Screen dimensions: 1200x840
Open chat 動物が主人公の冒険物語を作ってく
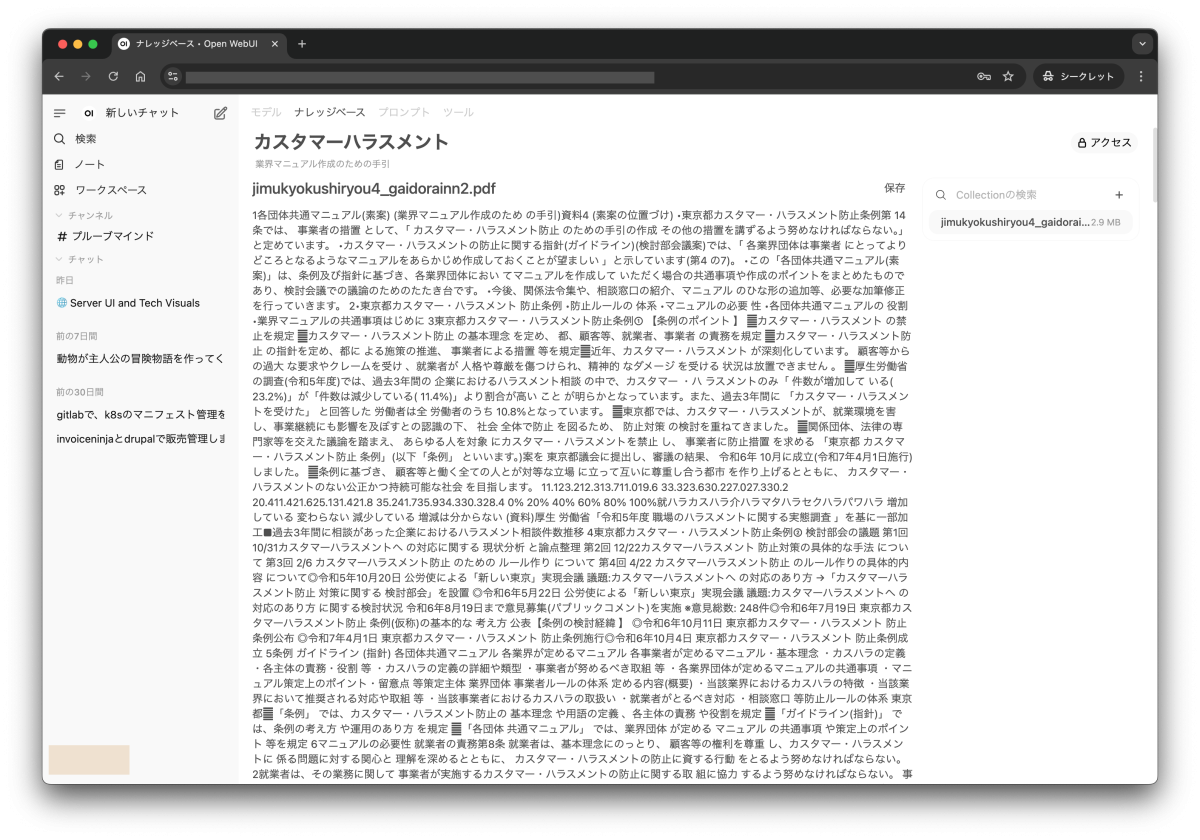(140, 358)
